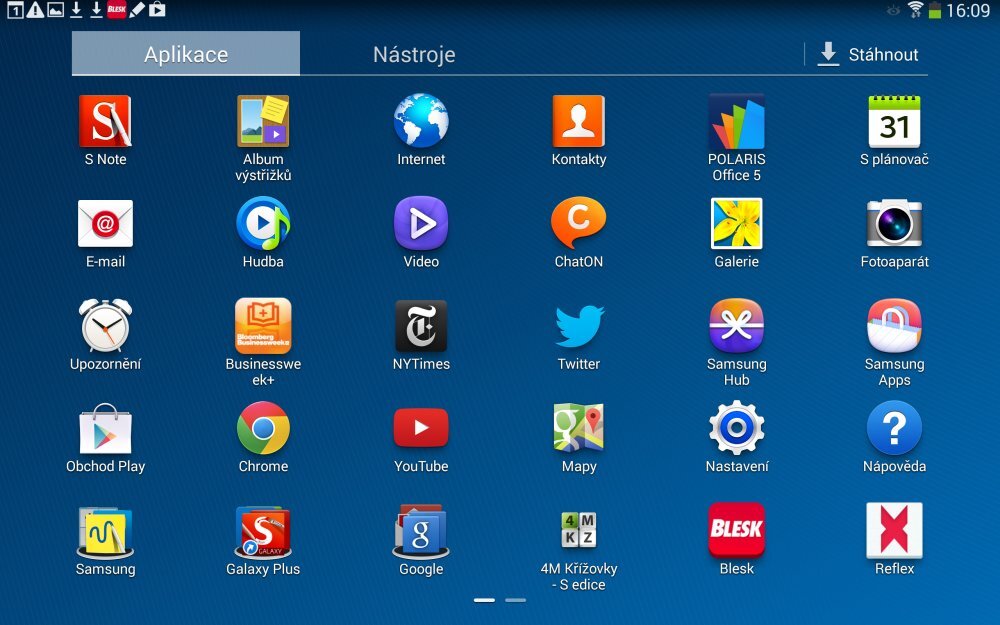Tap the second page indicator dot
This screenshot has height=625, width=1000.
coord(515,600)
